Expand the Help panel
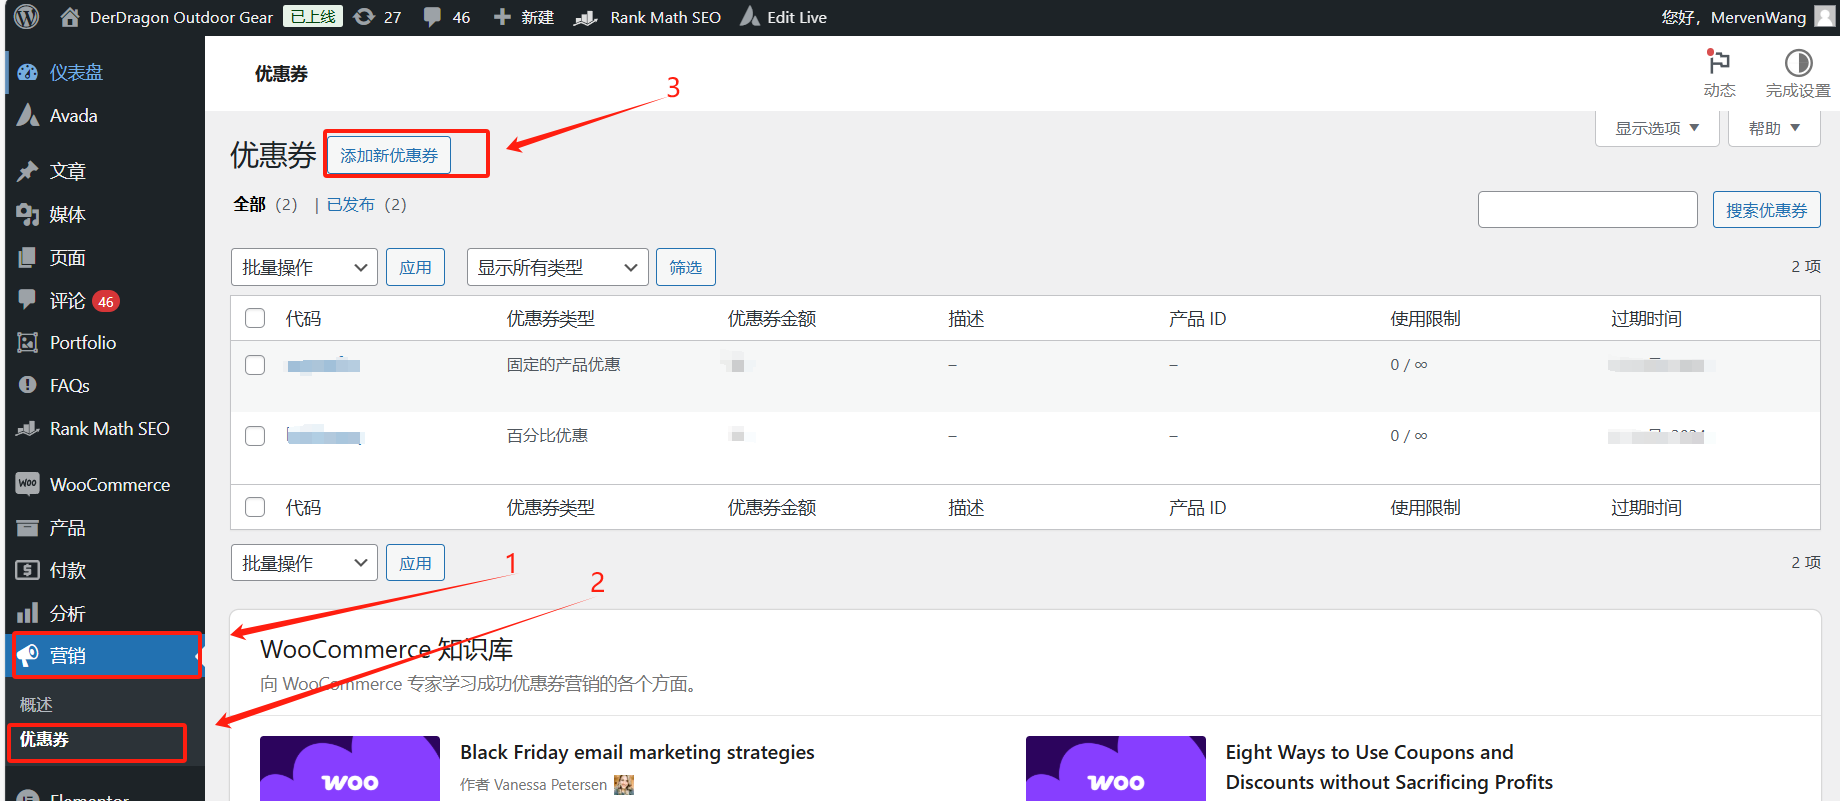This screenshot has width=1840, height=801. [1774, 128]
